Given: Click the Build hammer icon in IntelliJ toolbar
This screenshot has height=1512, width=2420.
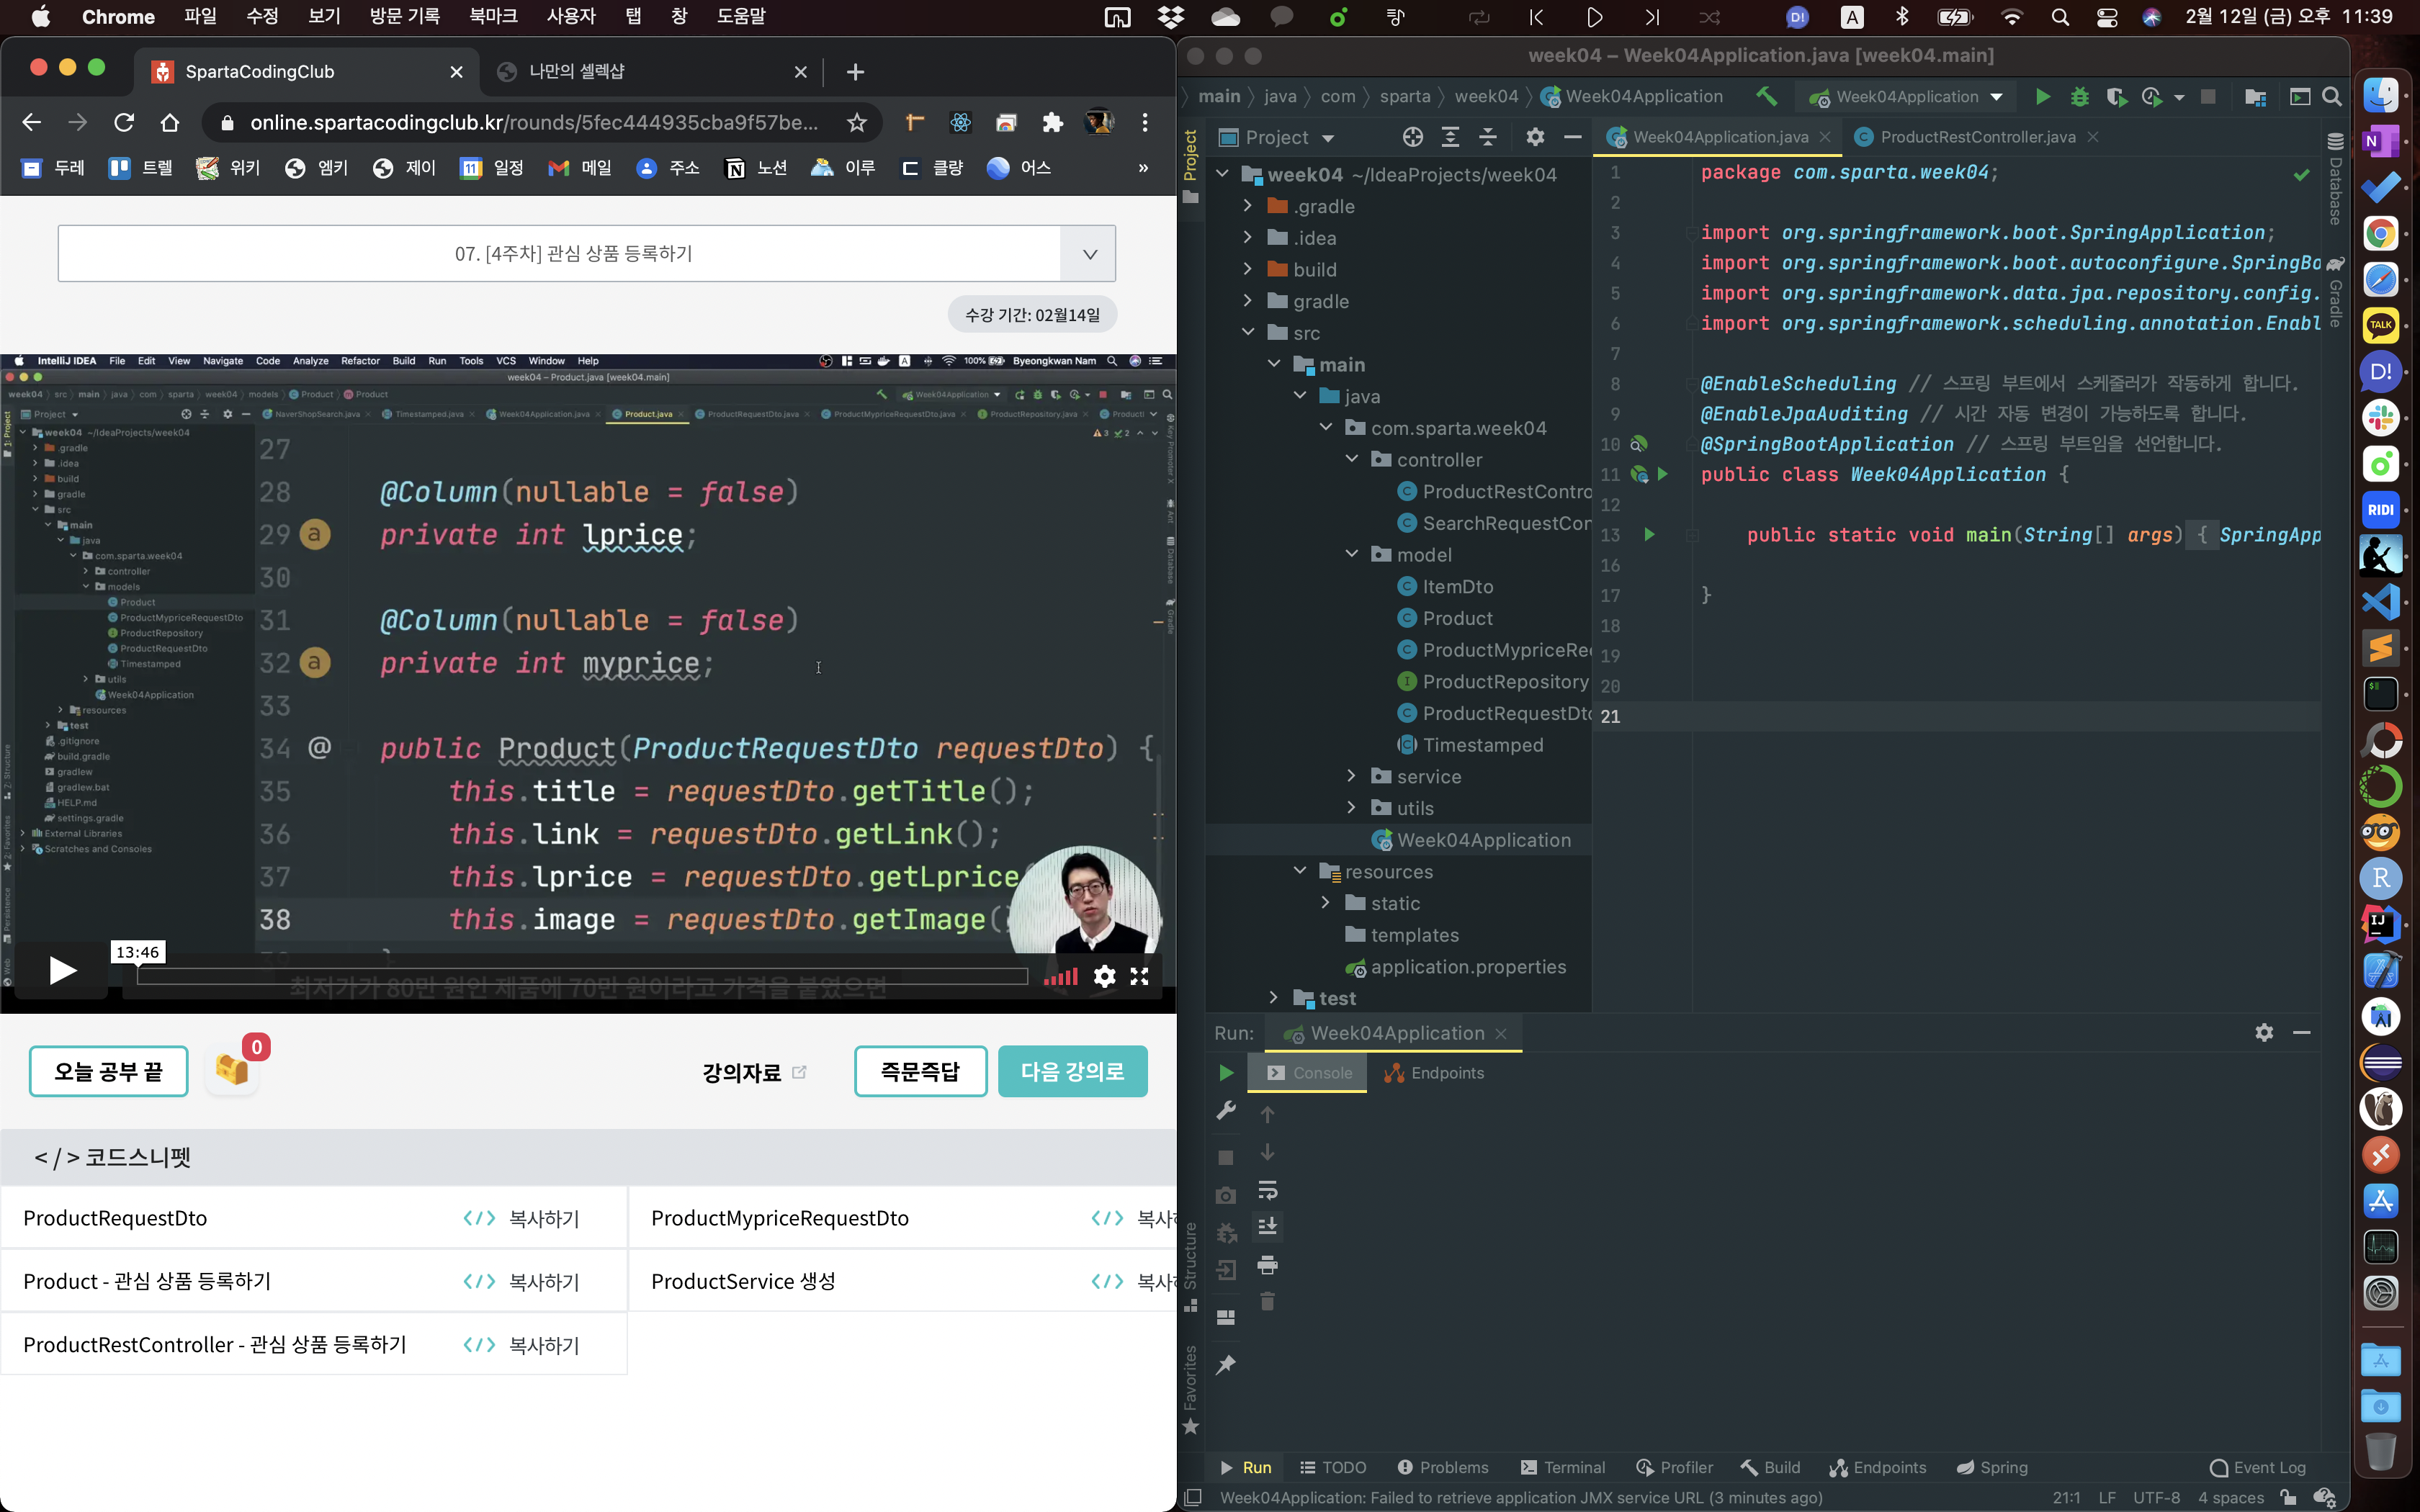Looking at the screenshot, I should click(x=1766, y=97).
